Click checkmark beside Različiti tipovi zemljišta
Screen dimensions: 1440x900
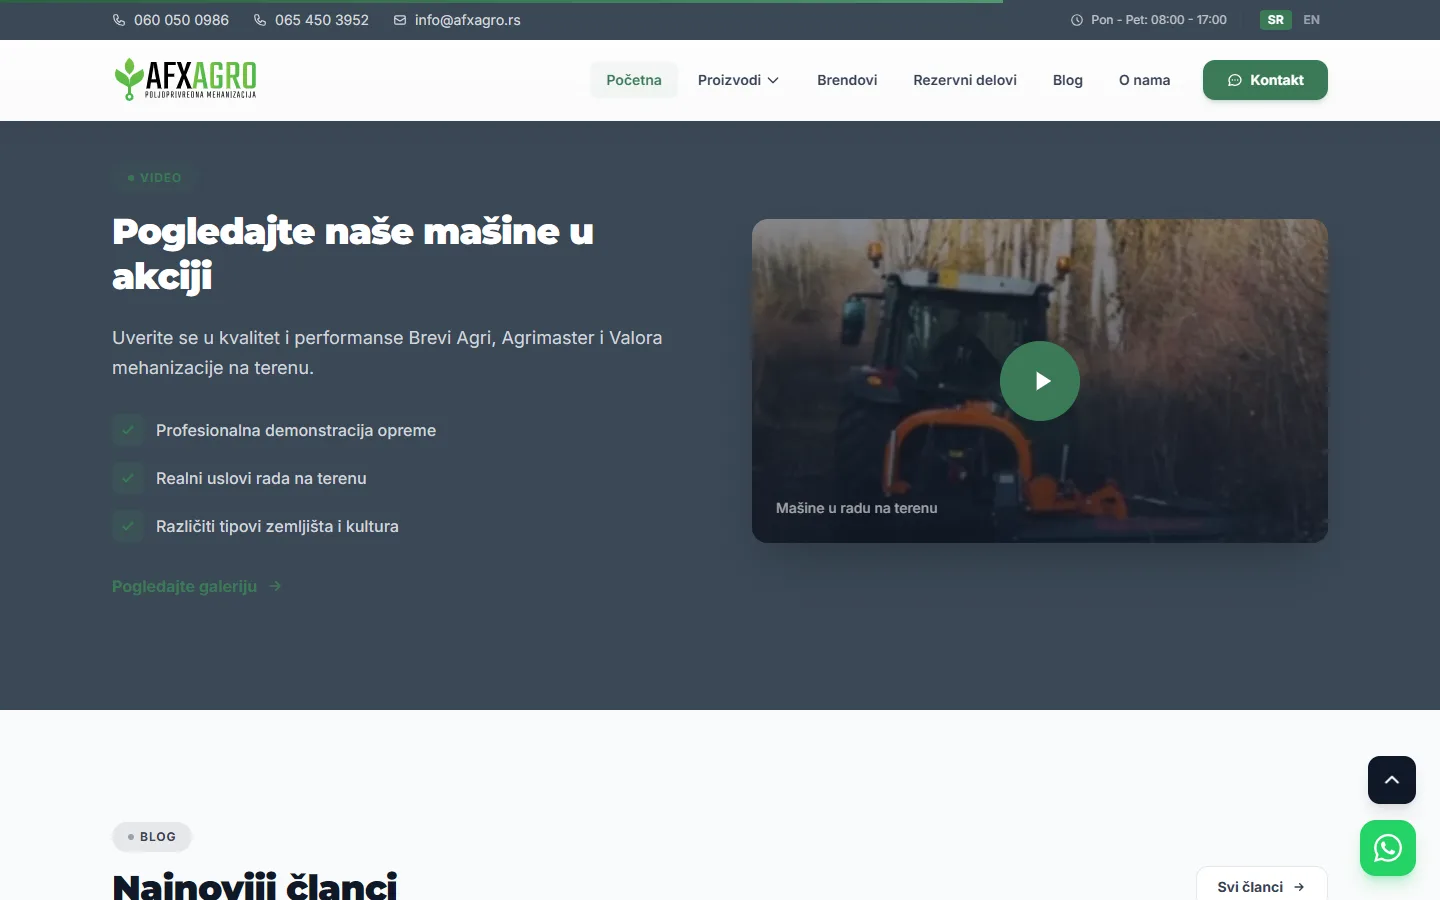coord(128,526)
